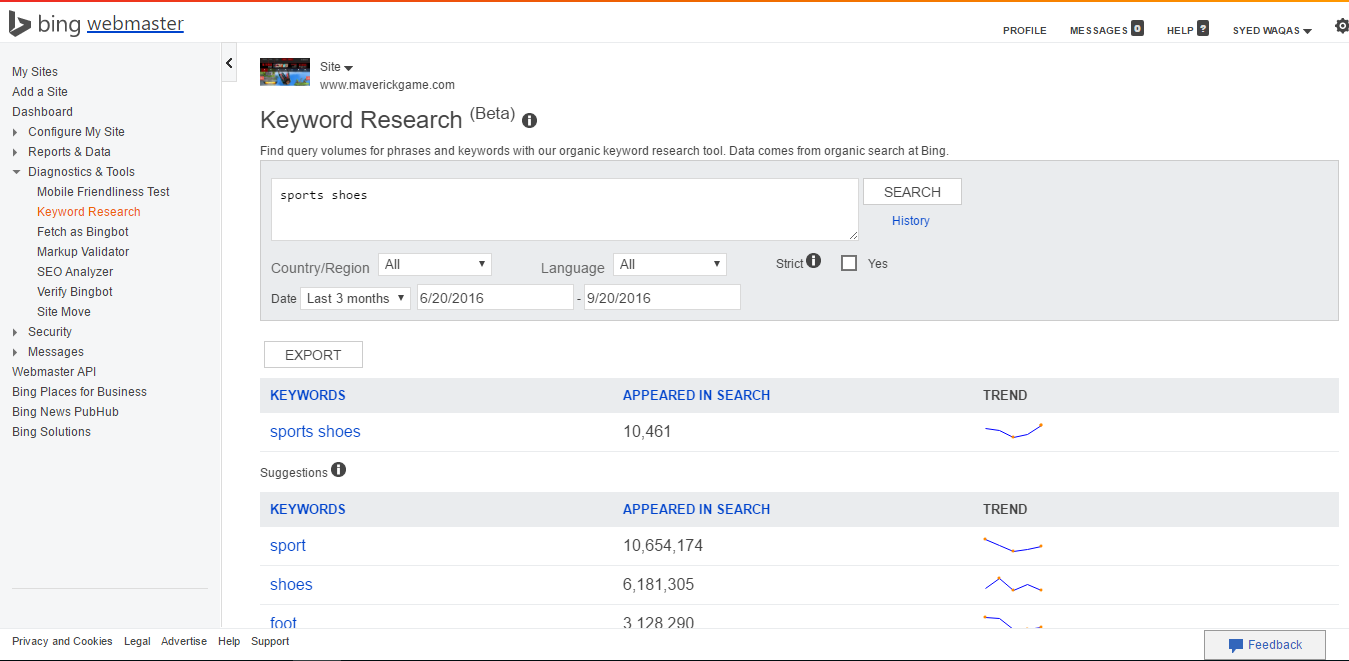Click the messages count badge icon

point(1137,28)
